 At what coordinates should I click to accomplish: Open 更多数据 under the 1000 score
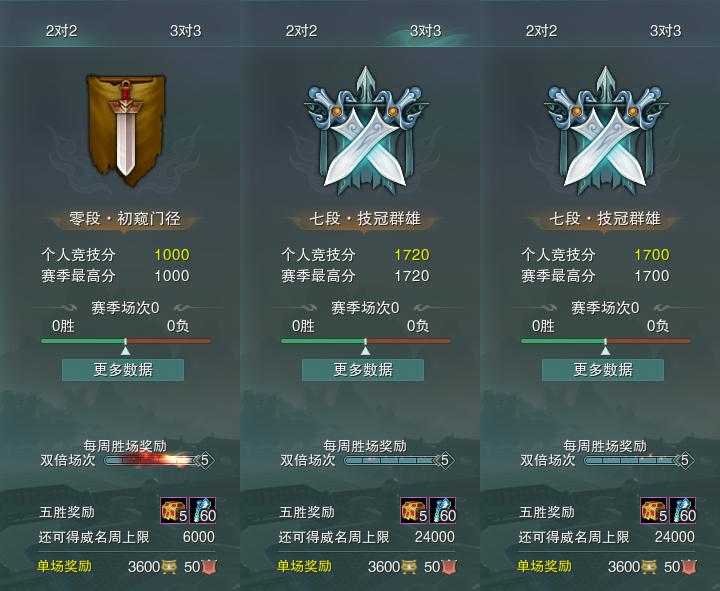click(x=123, y=370)
